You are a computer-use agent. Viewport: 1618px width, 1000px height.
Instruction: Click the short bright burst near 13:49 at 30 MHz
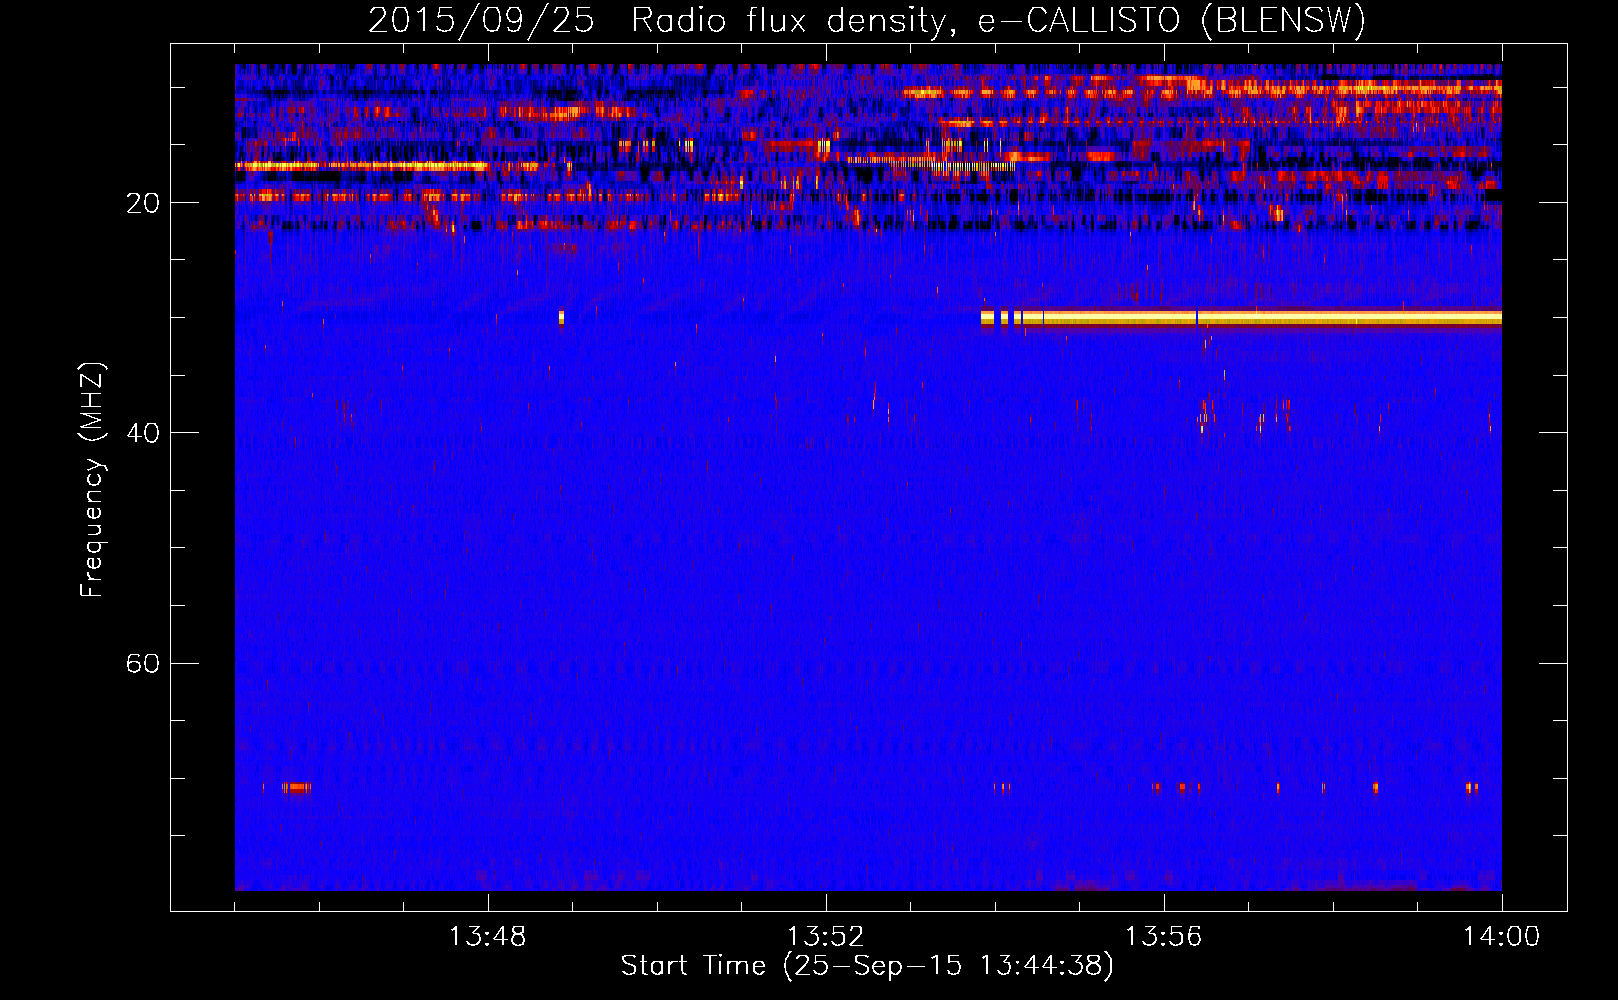(x=561, y=318)
